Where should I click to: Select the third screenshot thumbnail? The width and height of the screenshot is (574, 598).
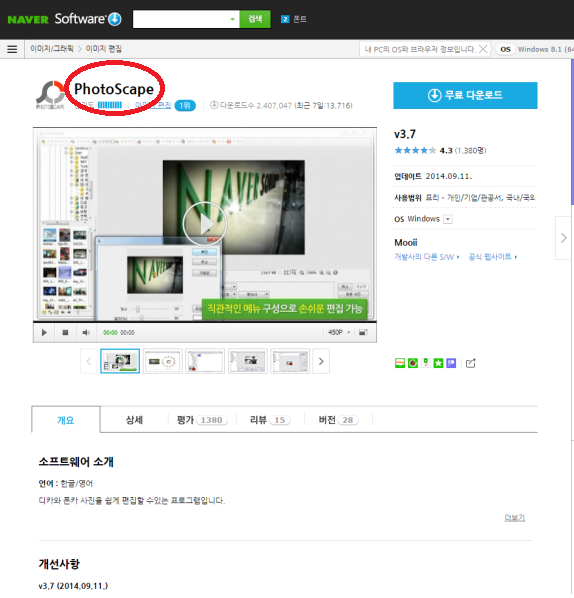tap(205, 361)
